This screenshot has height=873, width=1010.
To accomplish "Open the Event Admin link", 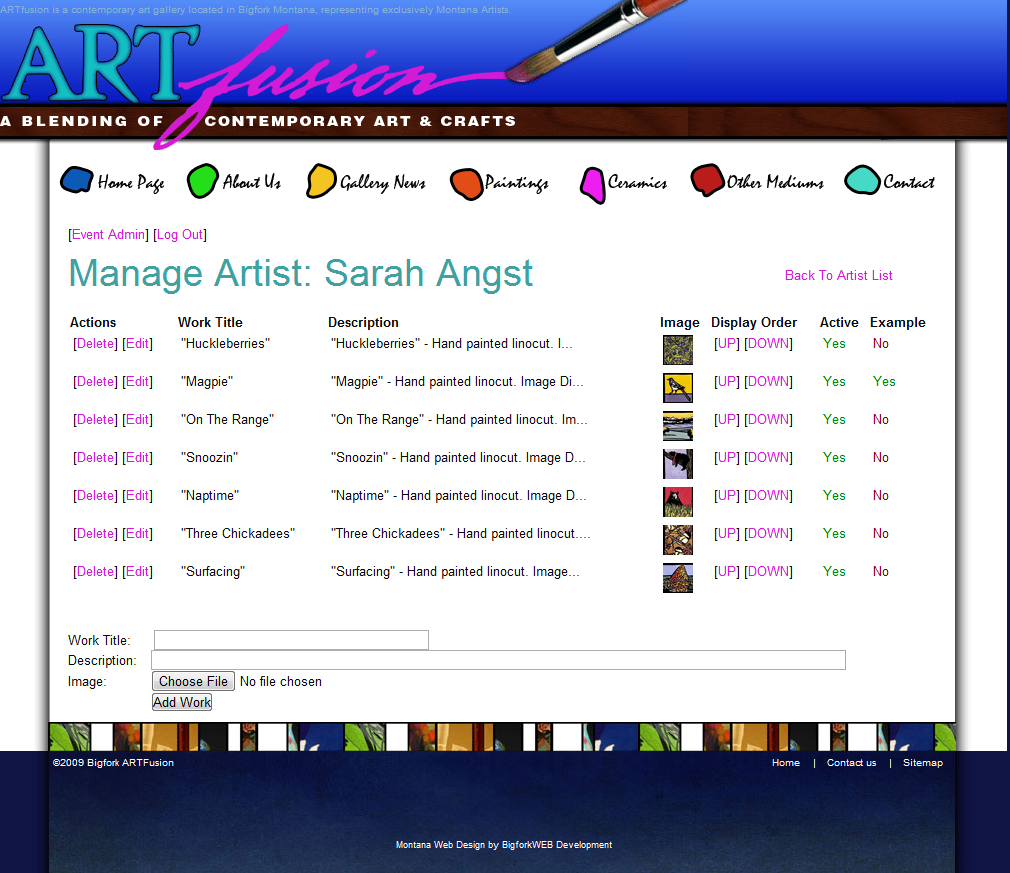I will [108, 235].
